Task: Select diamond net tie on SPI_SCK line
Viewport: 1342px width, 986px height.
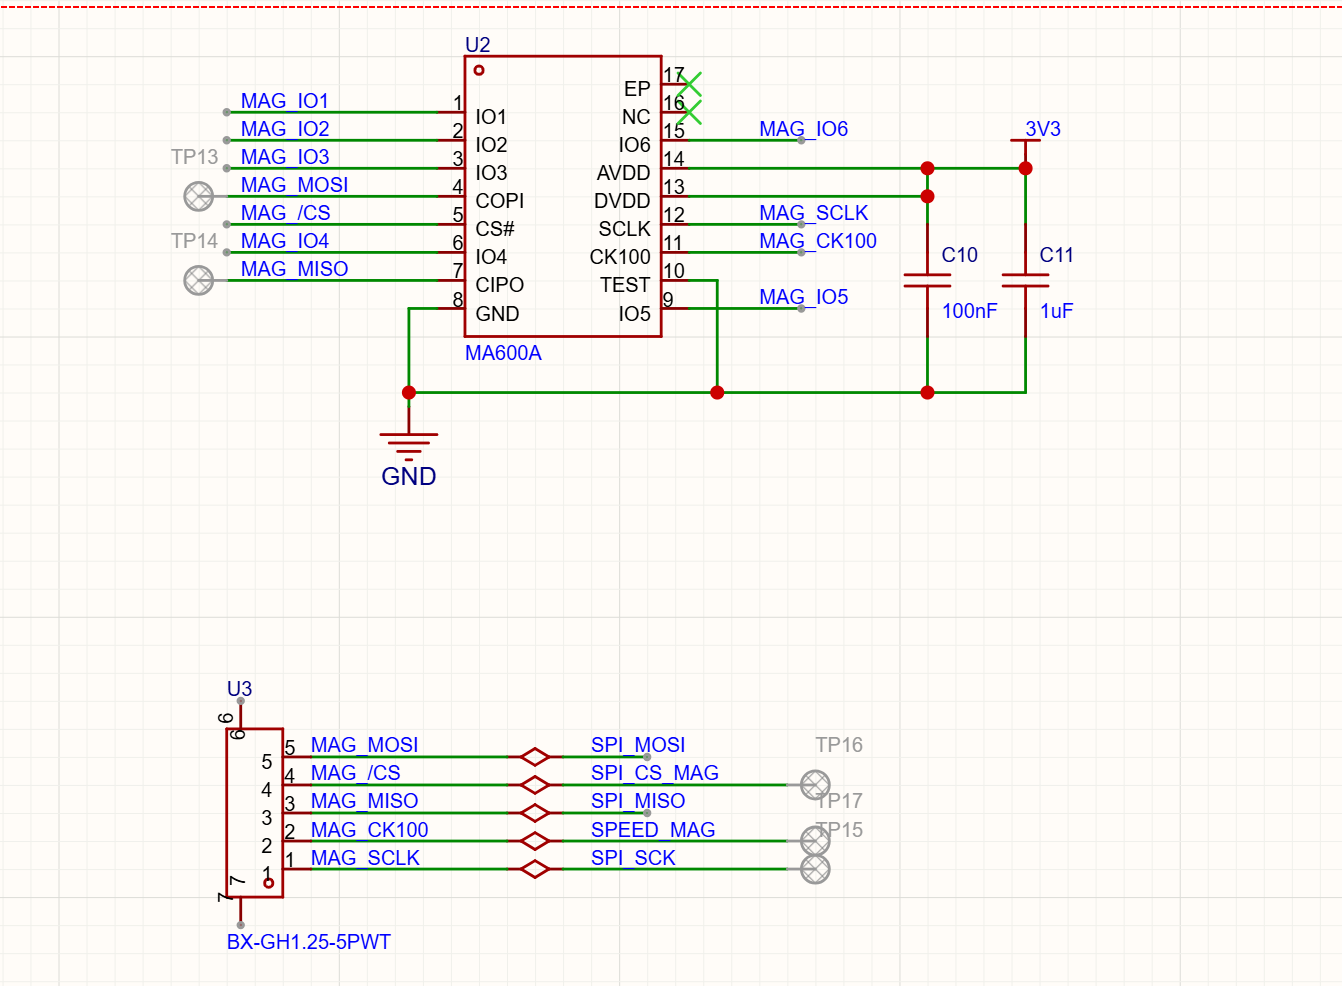Action: pos(535,869)
